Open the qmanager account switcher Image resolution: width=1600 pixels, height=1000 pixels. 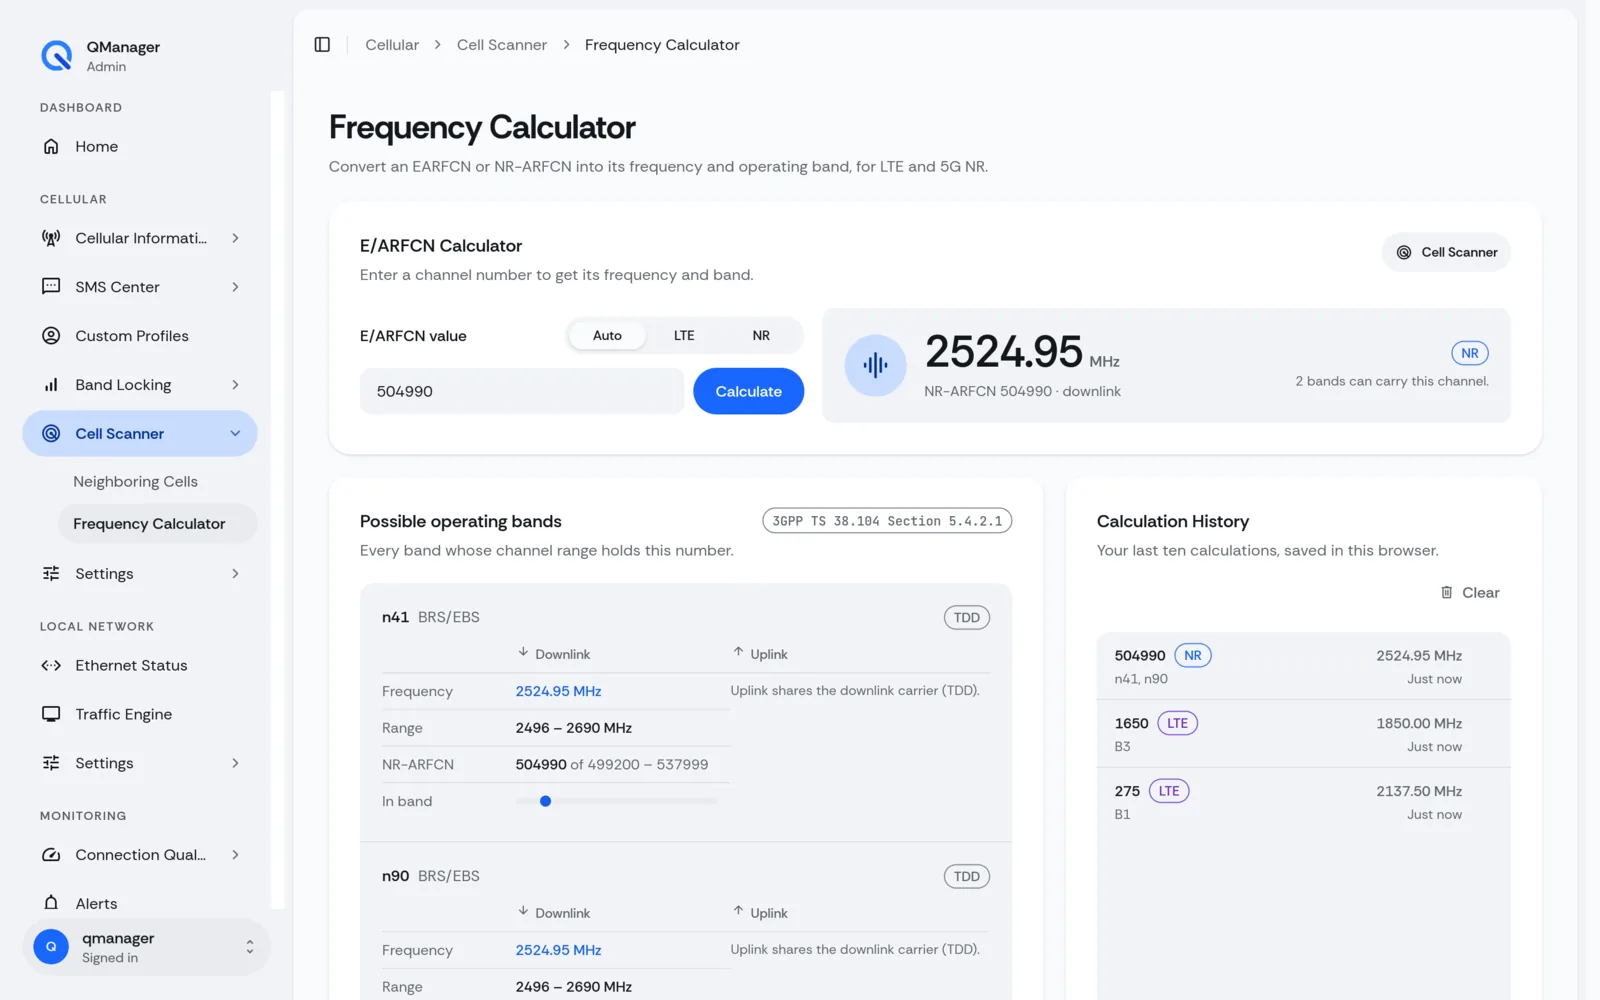(x=146, y=947)
